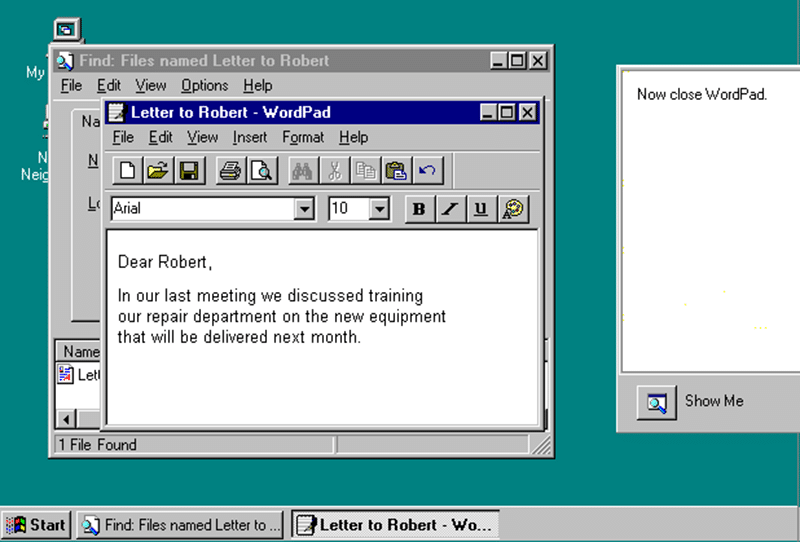Open Print Preview from the toolbar
This screenshot has height=542, width=800.
coord(262,170)
